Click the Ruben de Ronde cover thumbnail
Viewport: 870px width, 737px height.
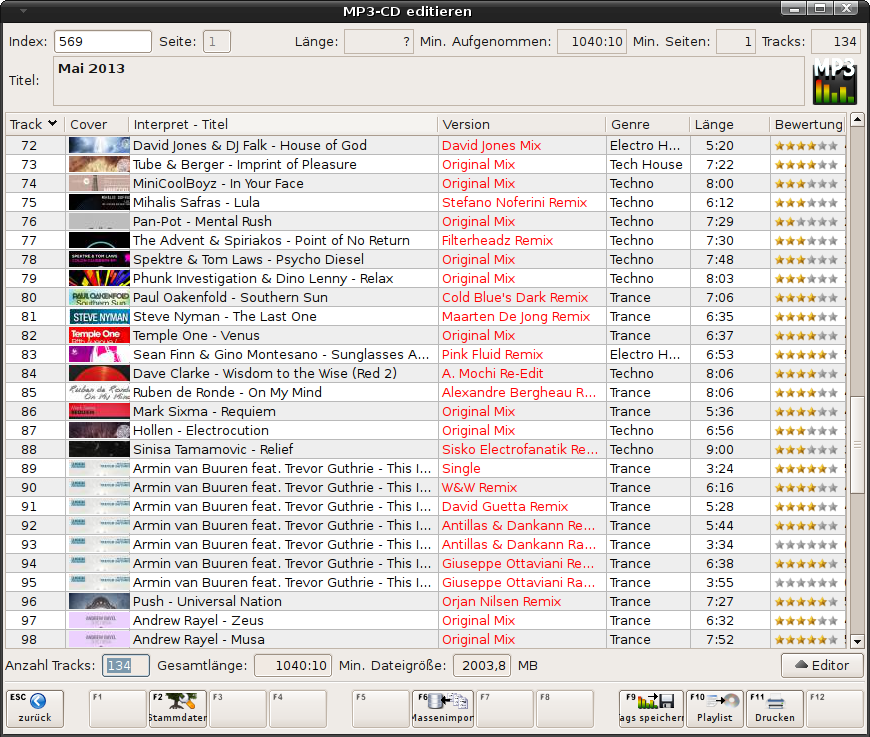click(99, 392)
